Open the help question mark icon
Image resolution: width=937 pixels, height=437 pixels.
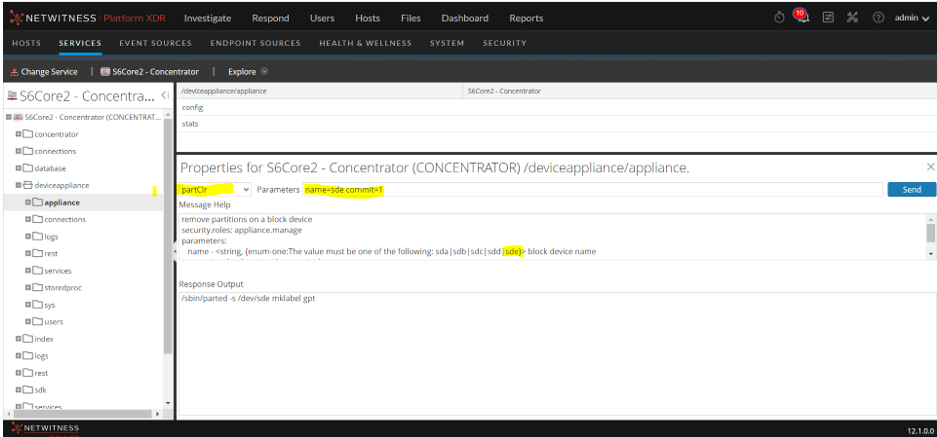coord(878,18)
